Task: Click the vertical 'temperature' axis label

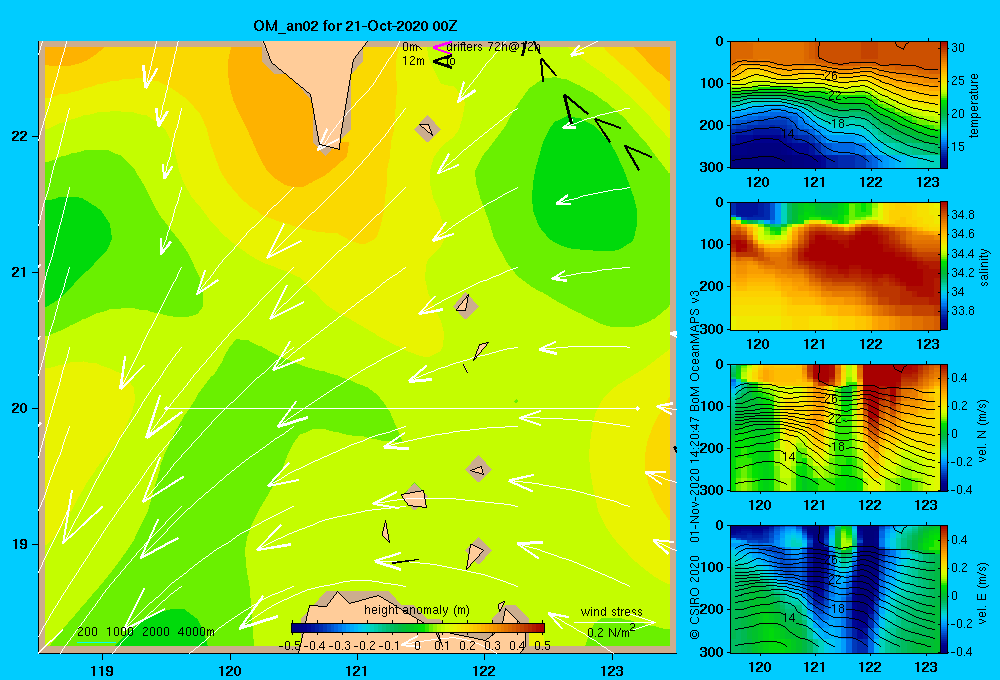Action: click(x=974, y=105)
